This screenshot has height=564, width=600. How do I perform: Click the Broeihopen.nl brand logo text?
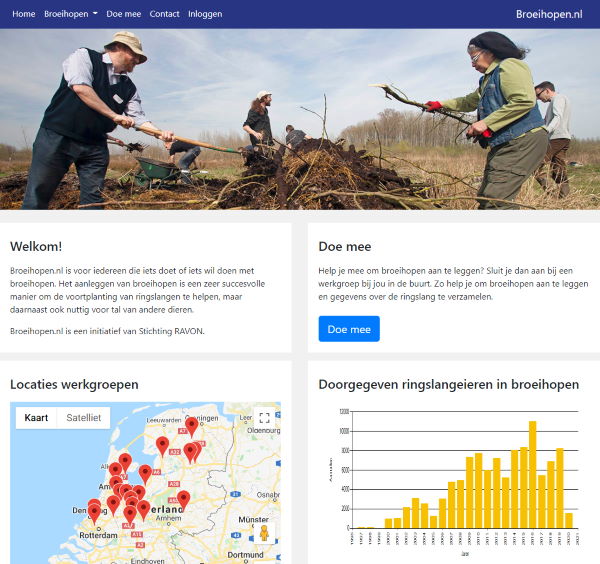pyautogui.click(x=549, y=14)
